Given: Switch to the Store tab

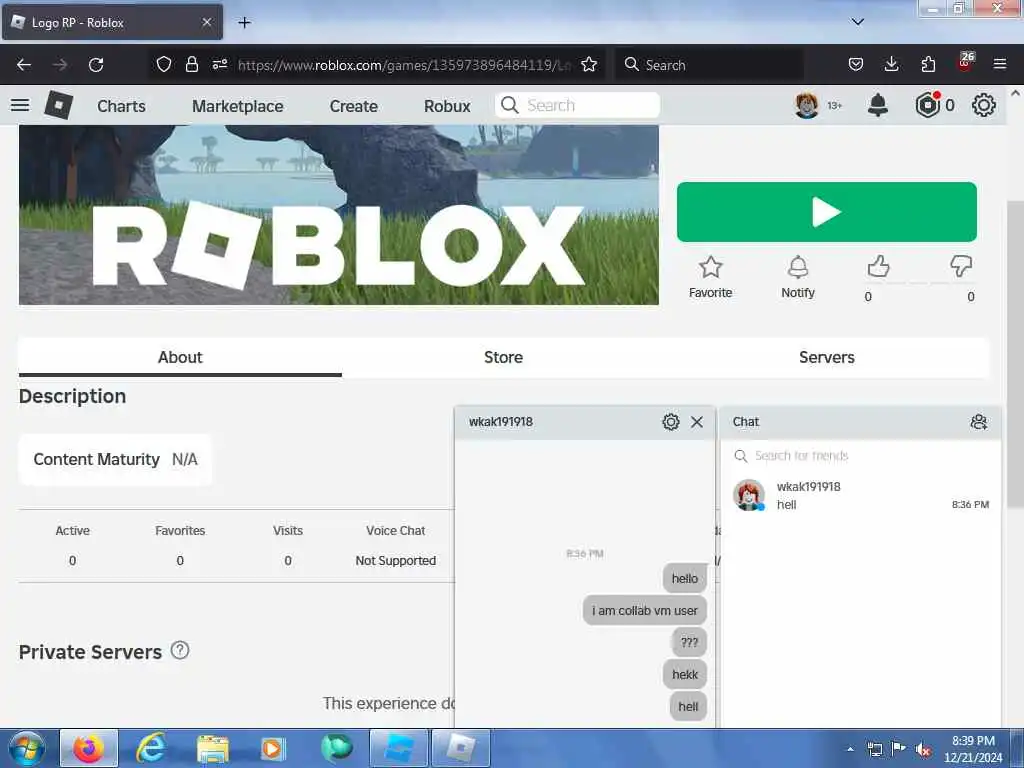Looking at the screenshot, I should (x=504, y=357).
